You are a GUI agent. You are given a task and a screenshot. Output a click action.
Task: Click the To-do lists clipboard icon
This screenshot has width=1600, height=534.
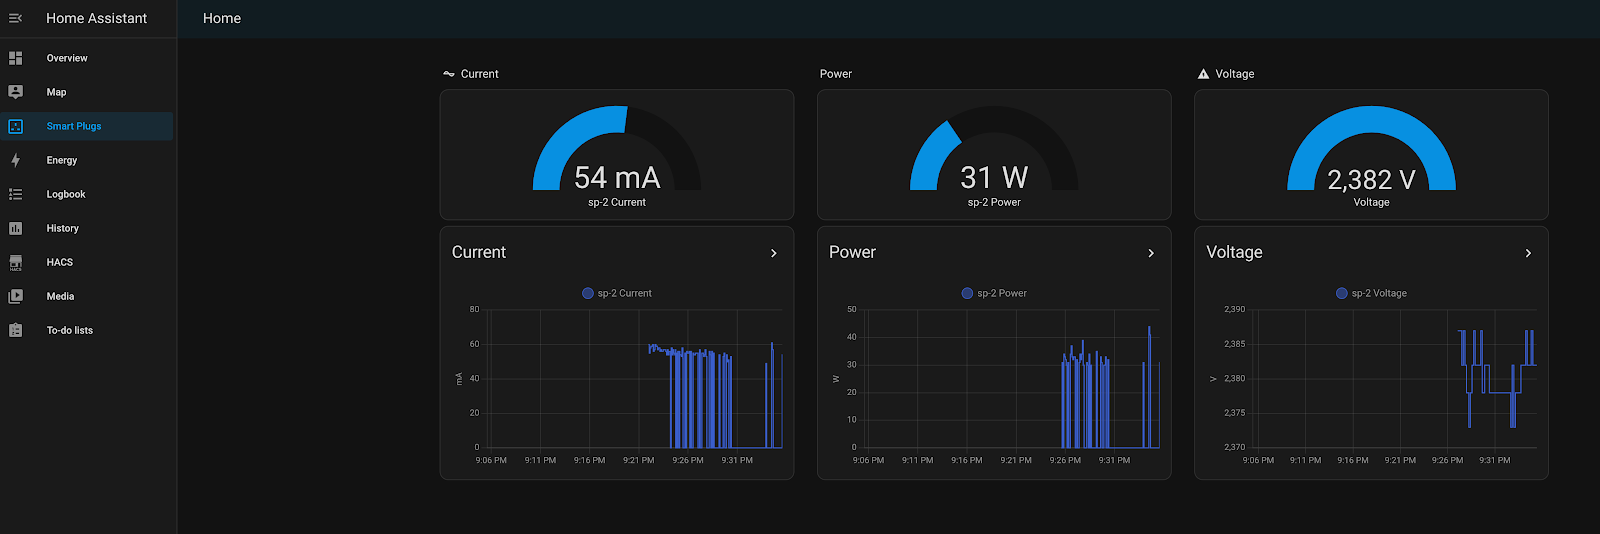[x=15, y=330]
